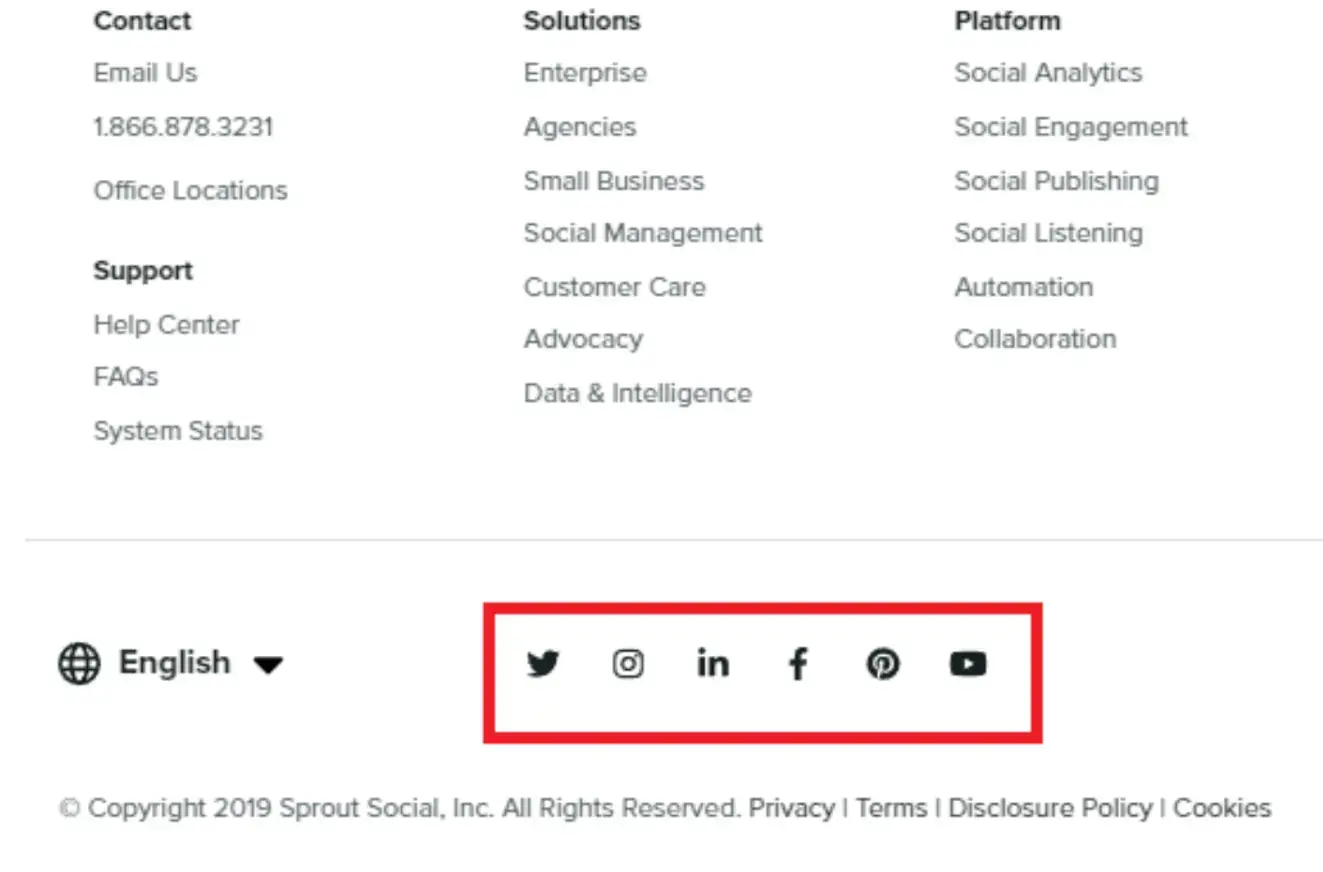Open the Privacy policy link

click(x=792, y=808)
